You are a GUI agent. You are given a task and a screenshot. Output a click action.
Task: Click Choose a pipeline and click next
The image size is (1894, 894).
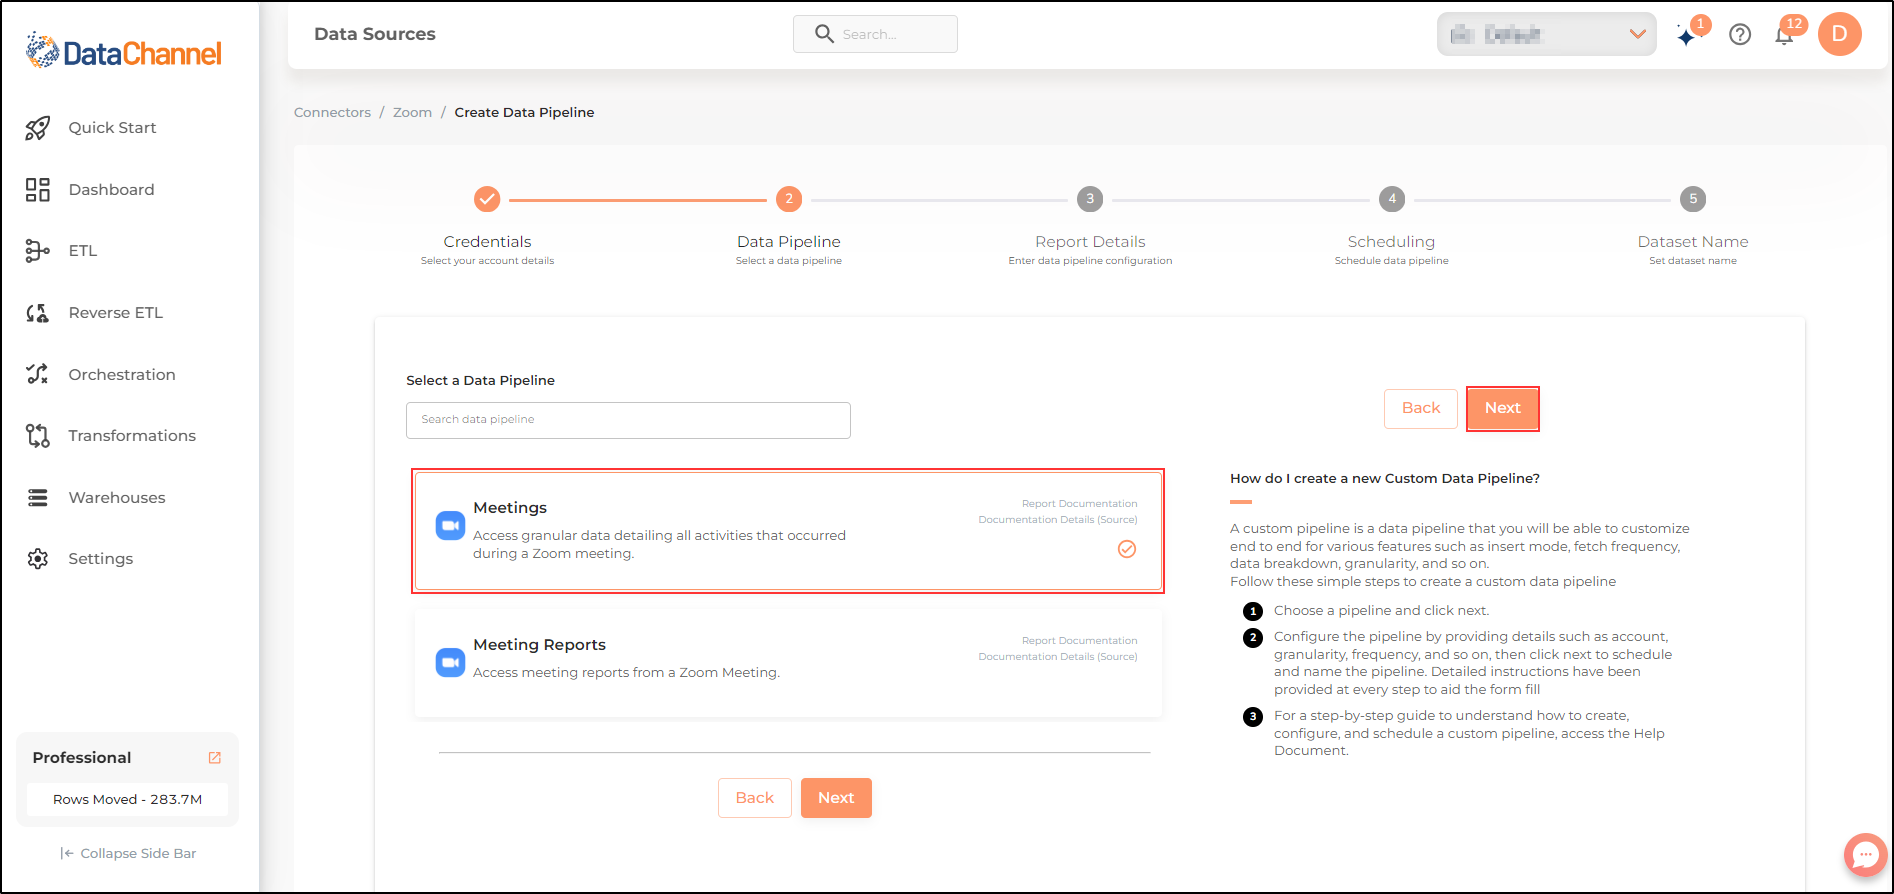1381,611
